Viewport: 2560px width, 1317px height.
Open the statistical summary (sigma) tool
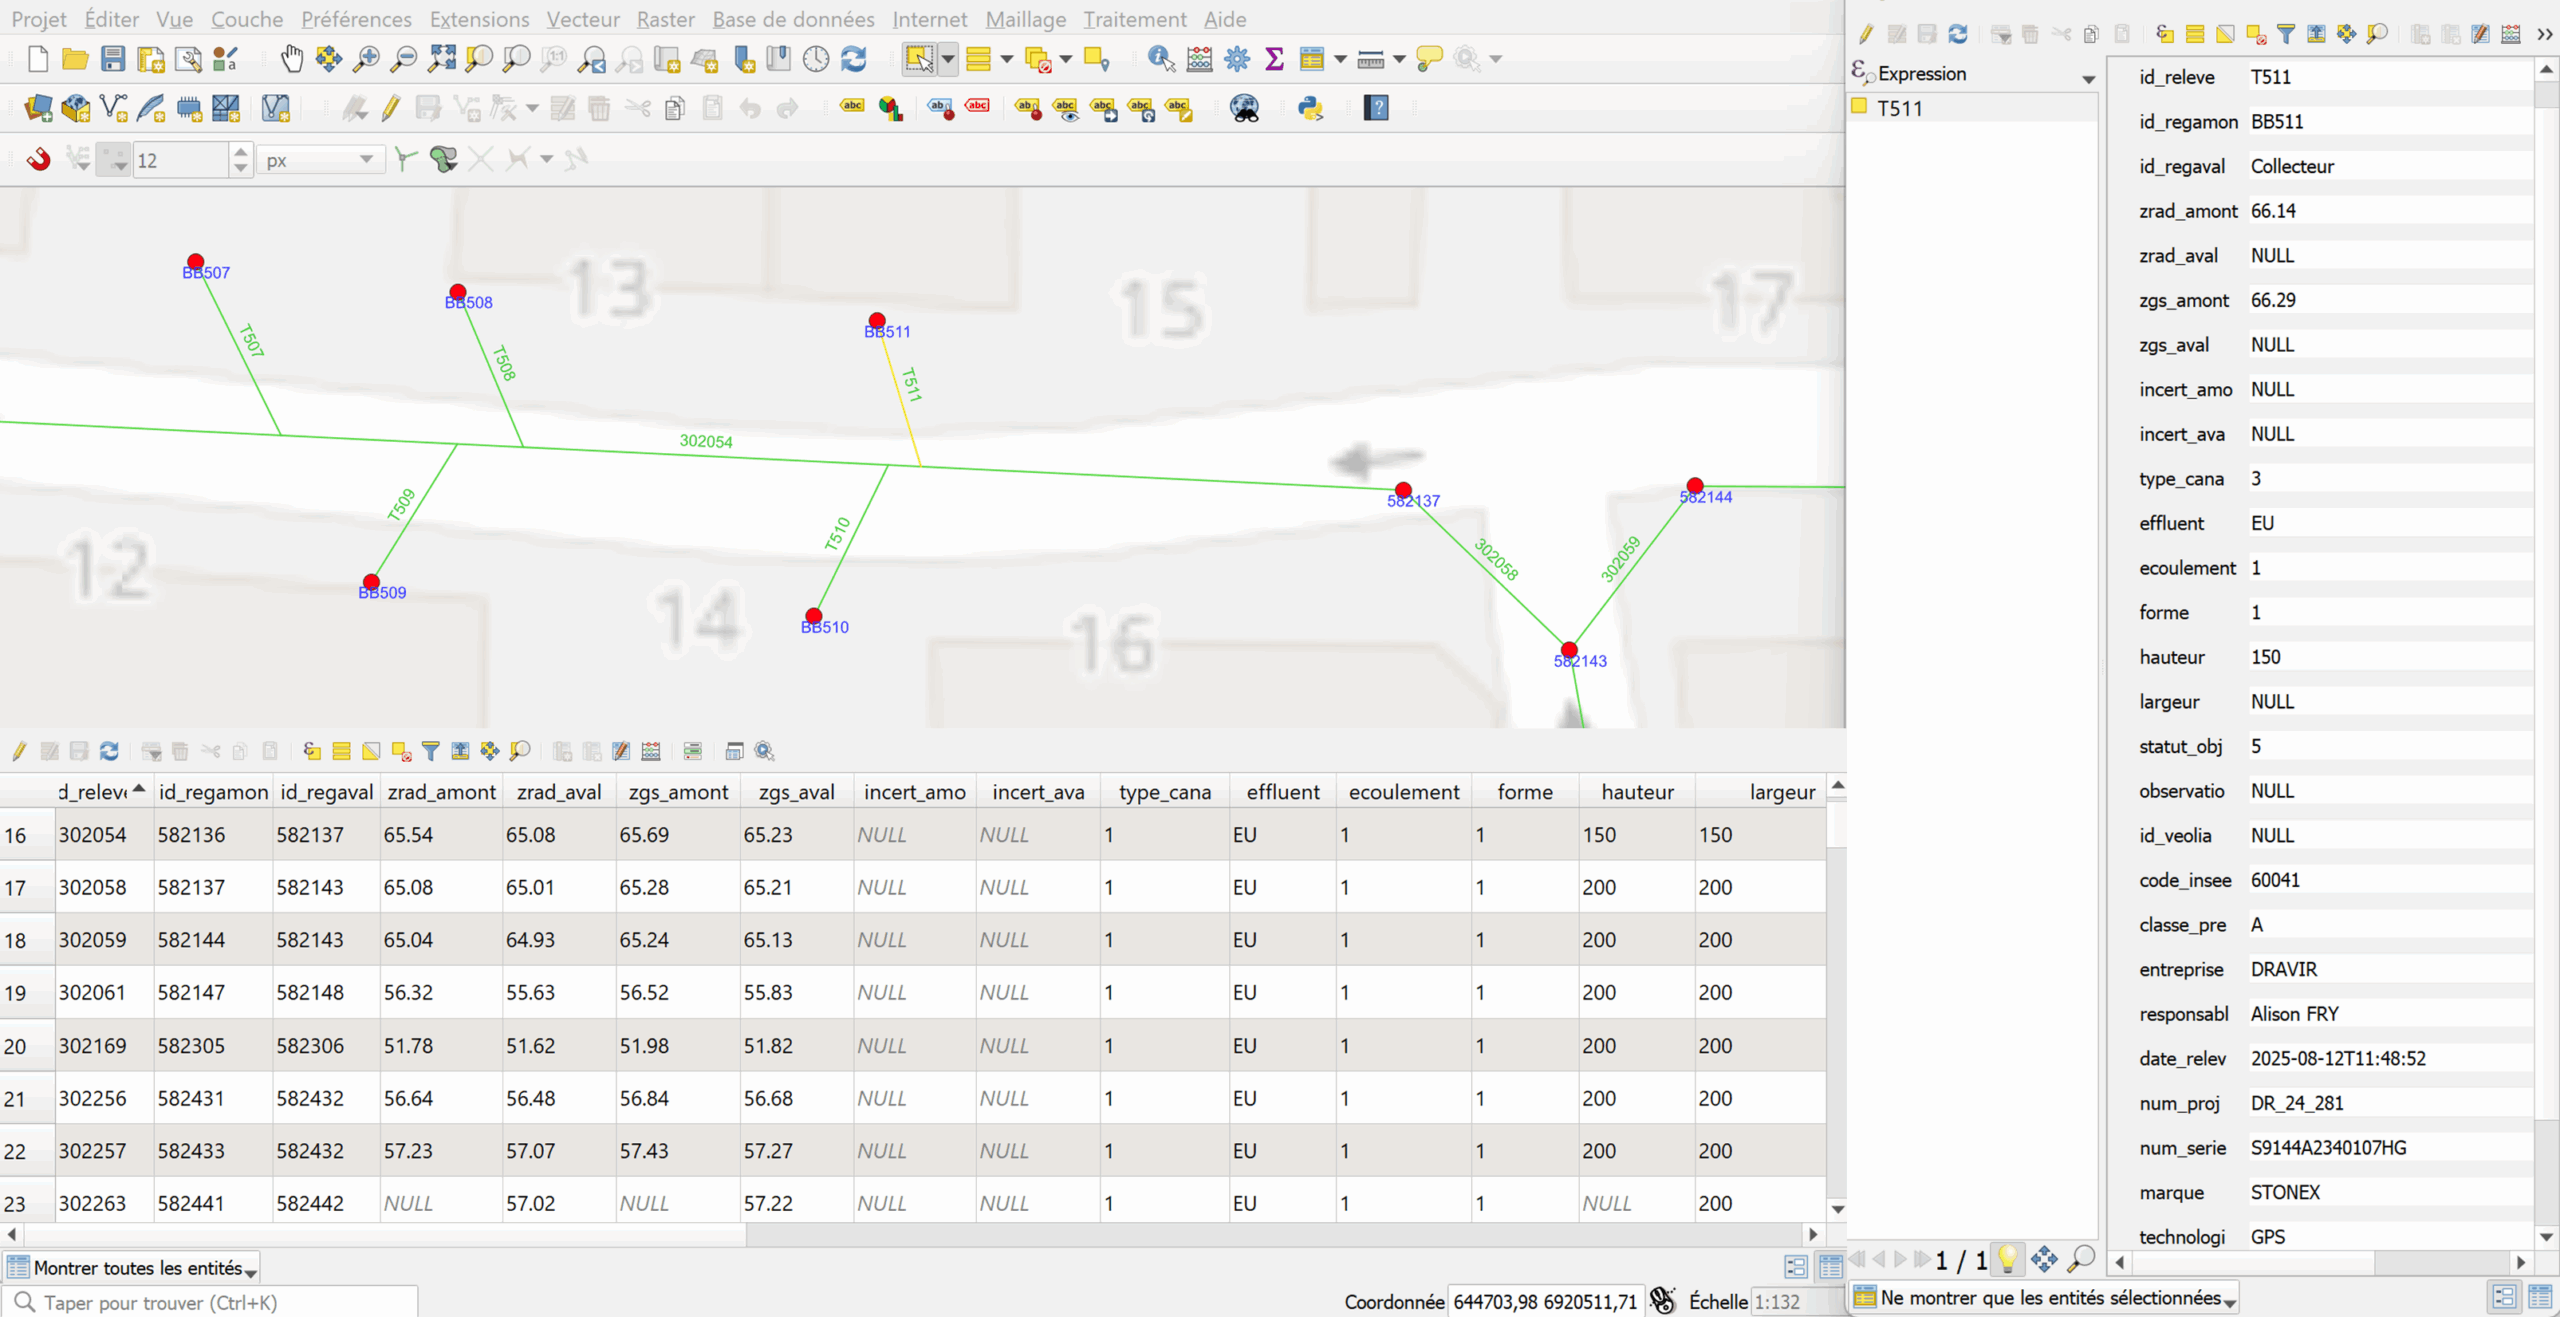click(1274, 59)
